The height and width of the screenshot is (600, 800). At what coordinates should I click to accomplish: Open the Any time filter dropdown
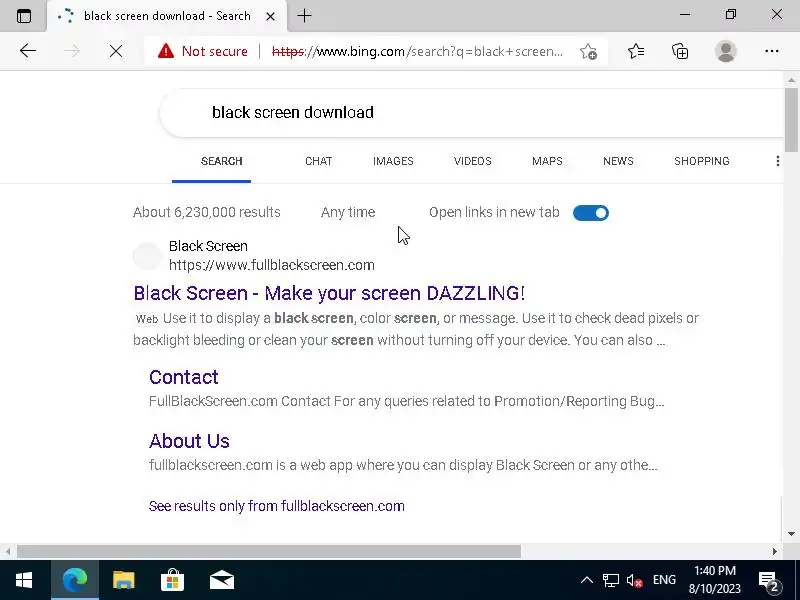[x=348, y=212]
